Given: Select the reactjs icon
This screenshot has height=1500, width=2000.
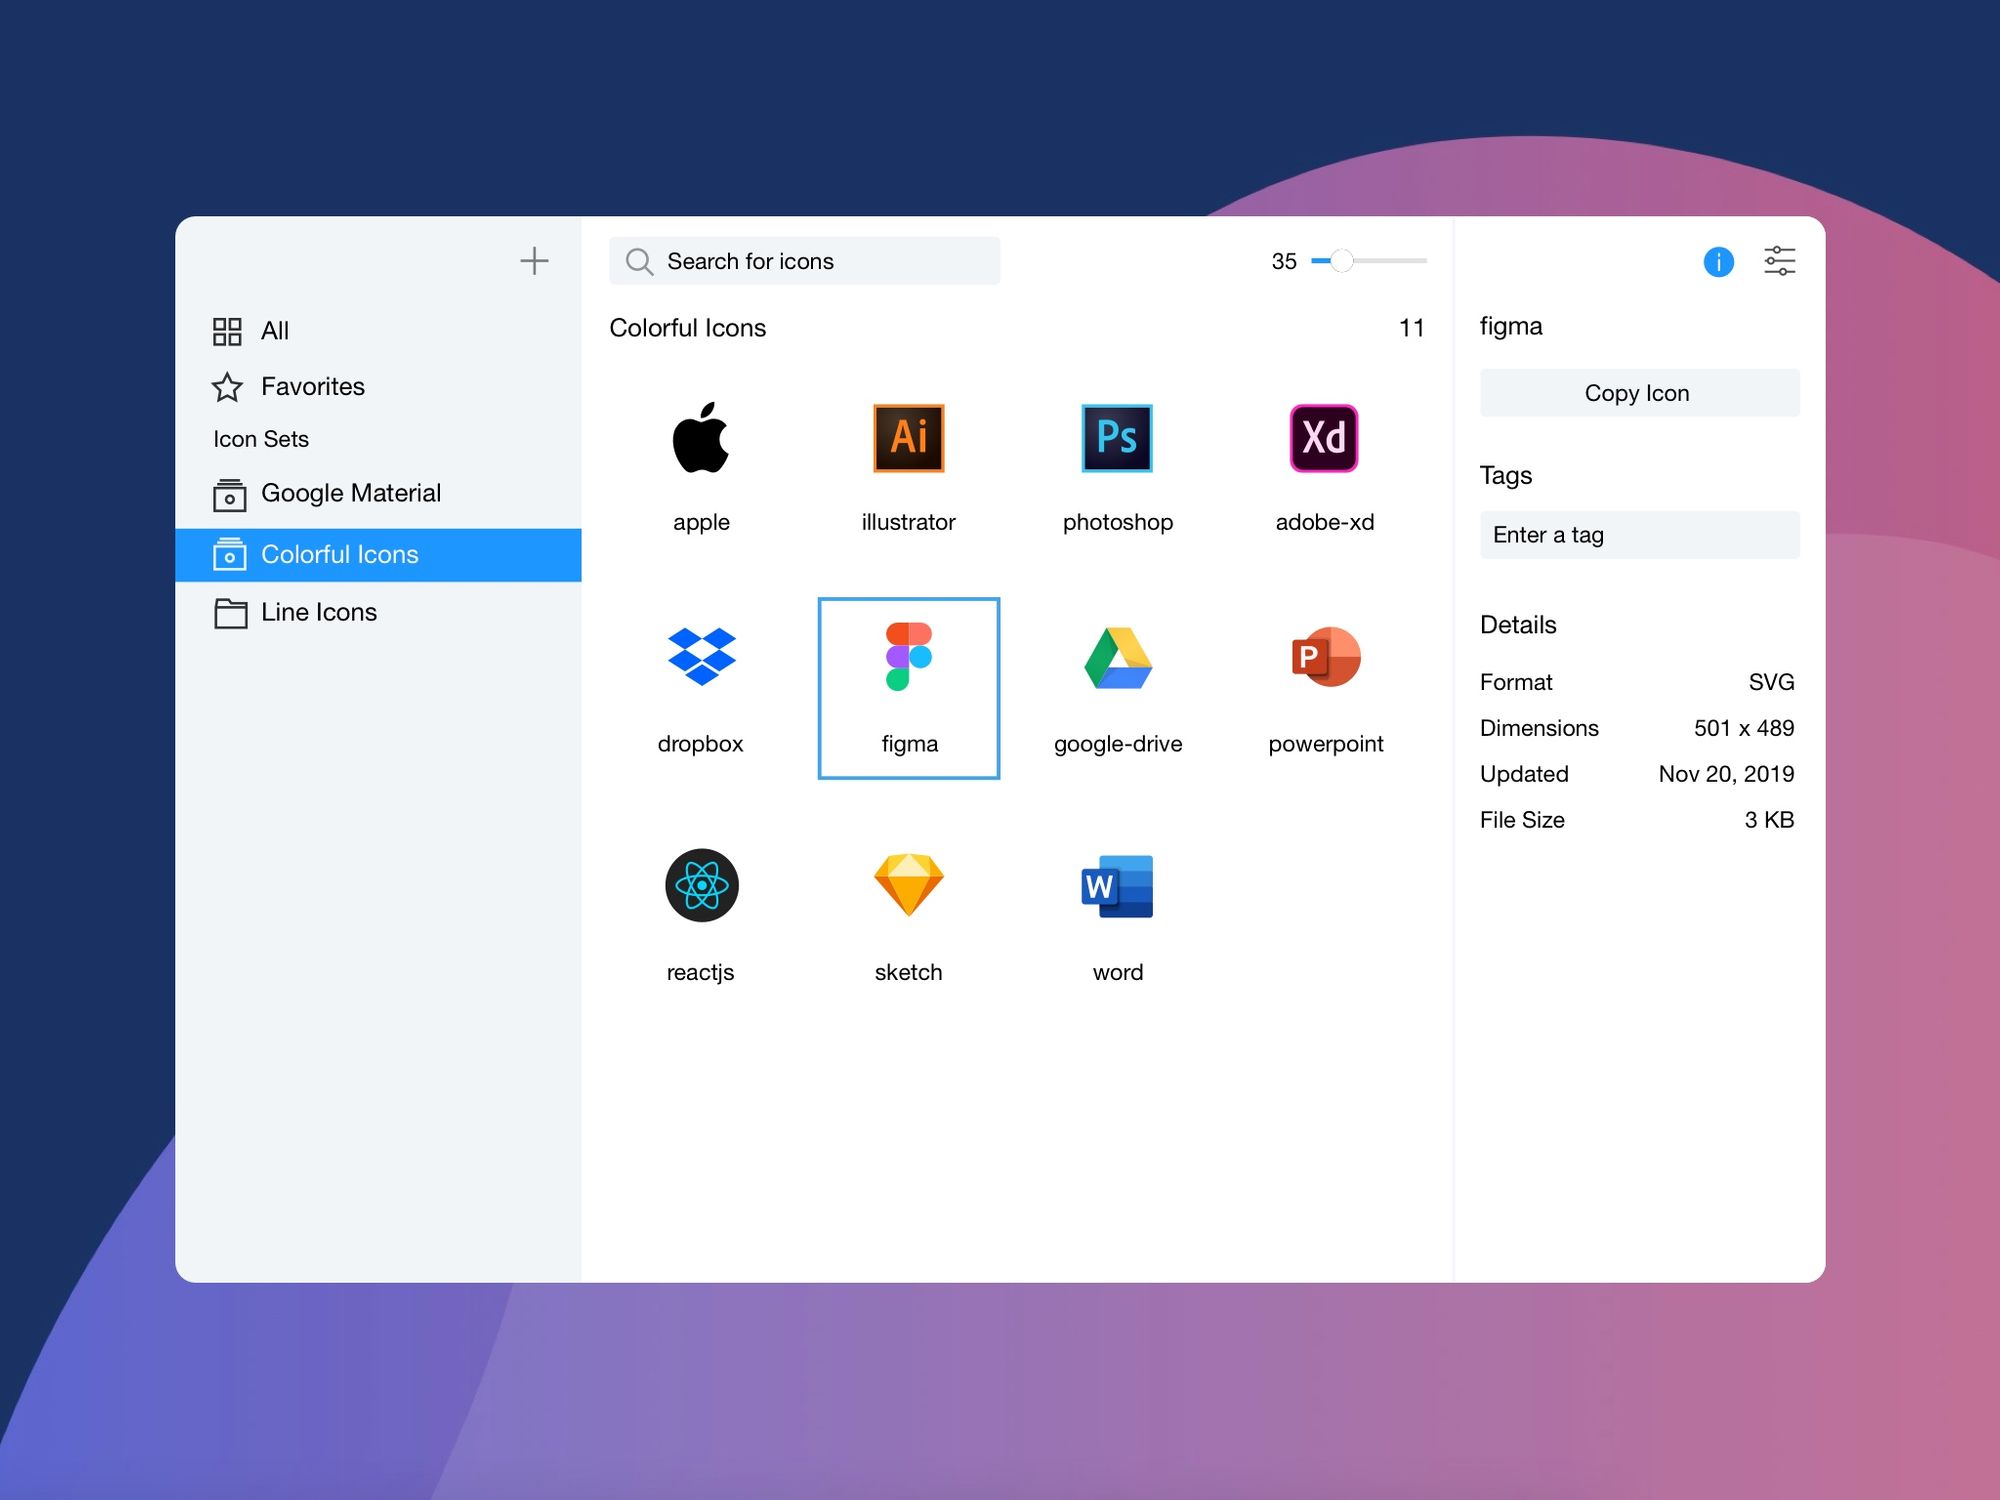Looking at the screenshot, I should (701, 885).
